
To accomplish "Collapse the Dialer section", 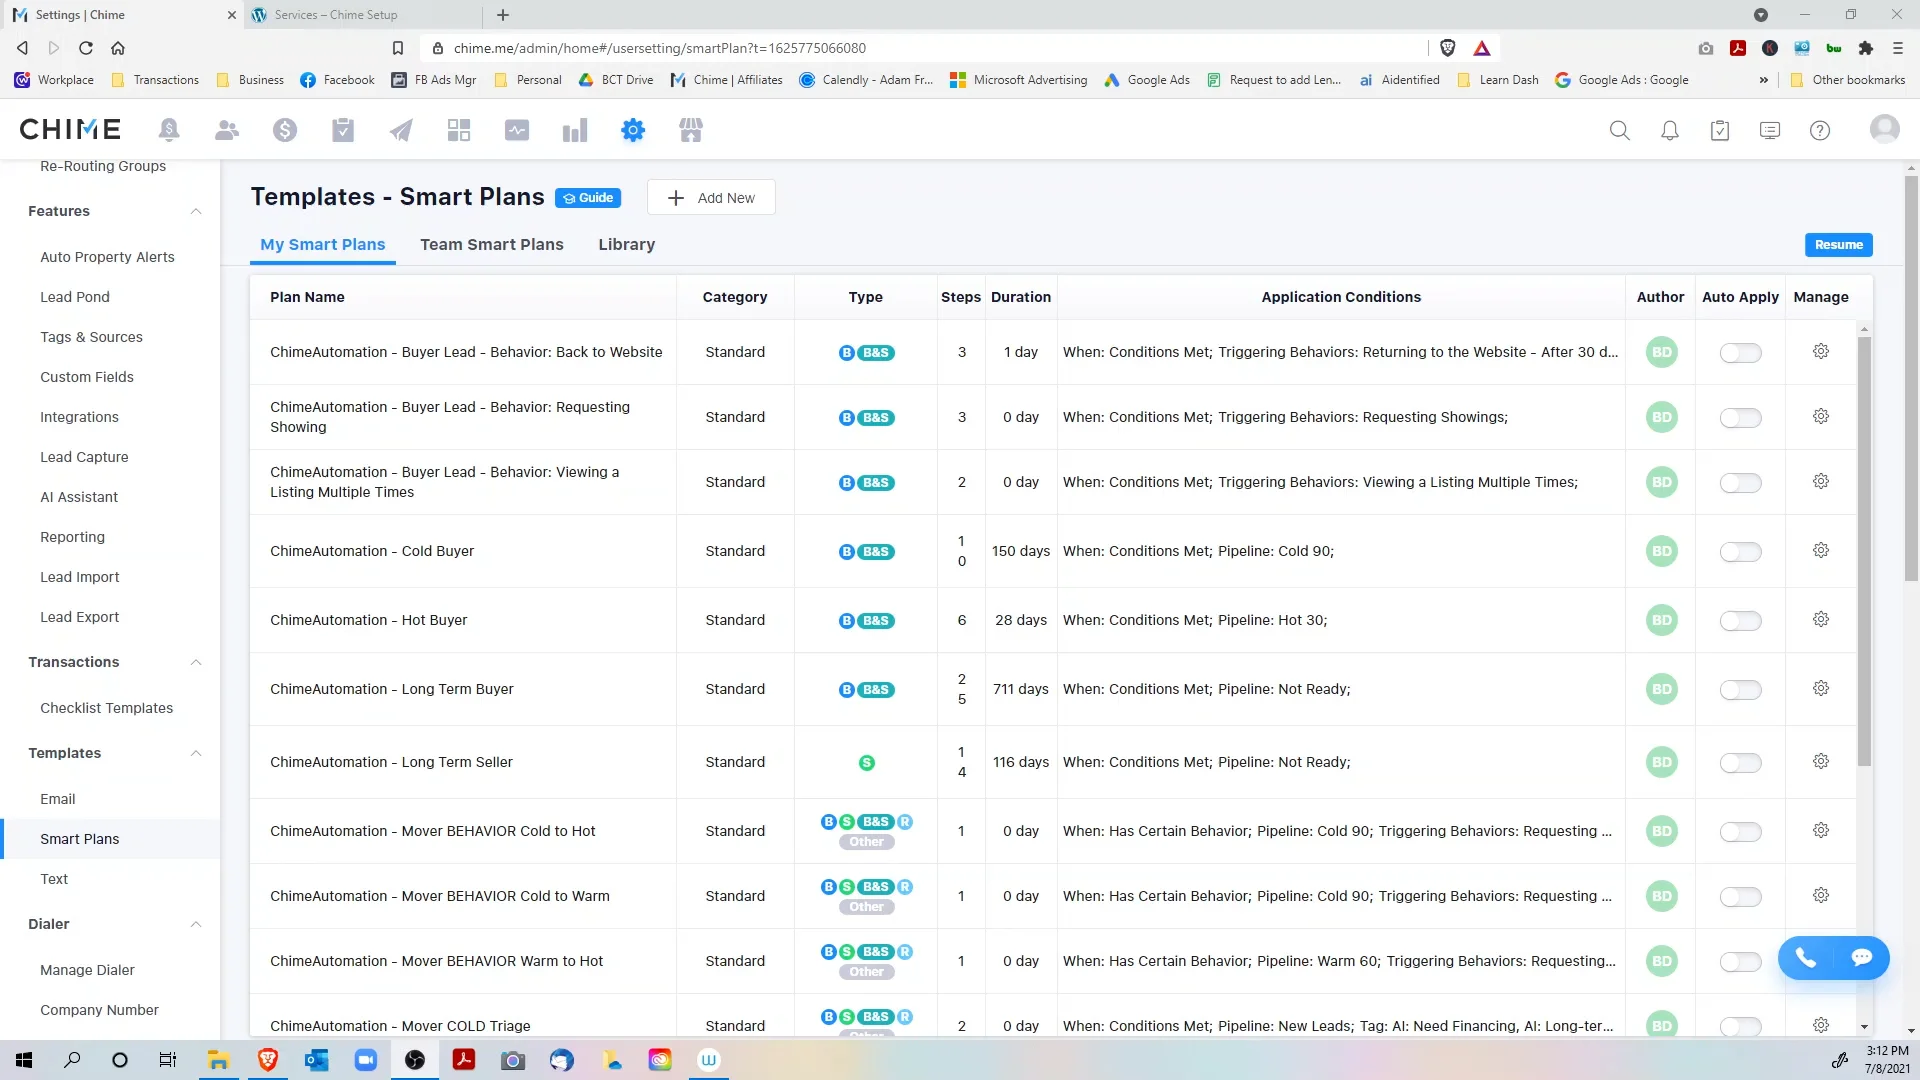I will tap(196, 924).
